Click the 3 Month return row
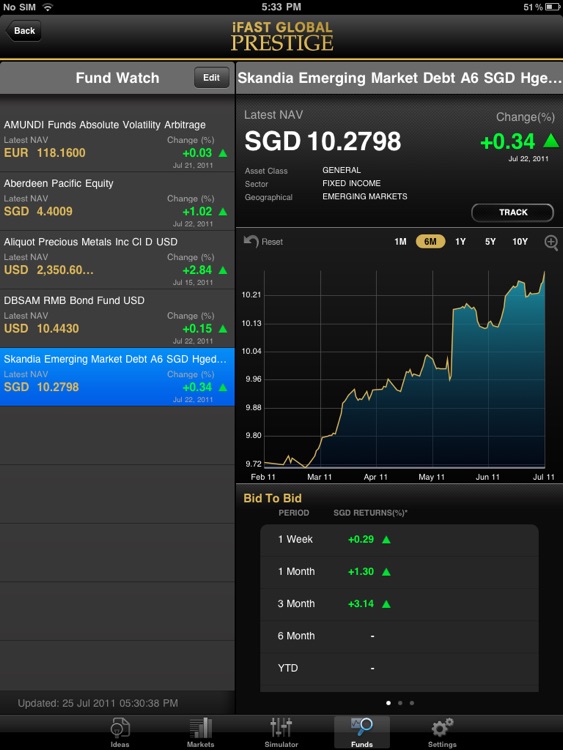 399,604
